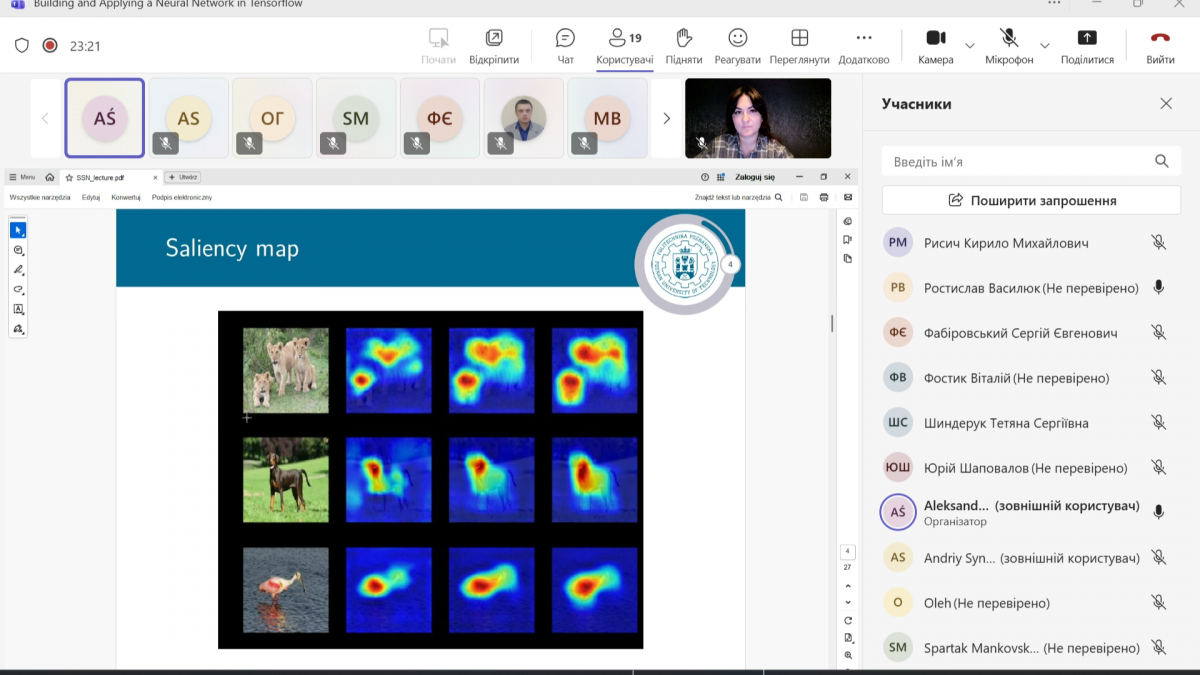Unmute using the Мікрофон button
The width and height of the screenshot is (1200, 675).
(x=1009, y=45)
